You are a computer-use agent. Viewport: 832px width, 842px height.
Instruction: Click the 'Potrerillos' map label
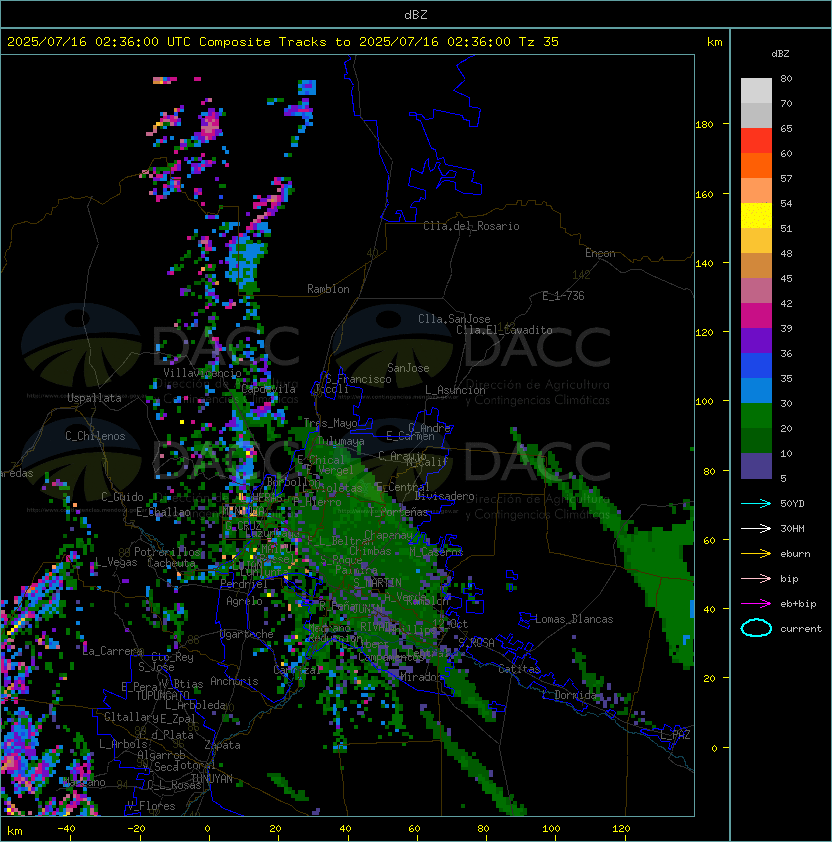point(167,552)
